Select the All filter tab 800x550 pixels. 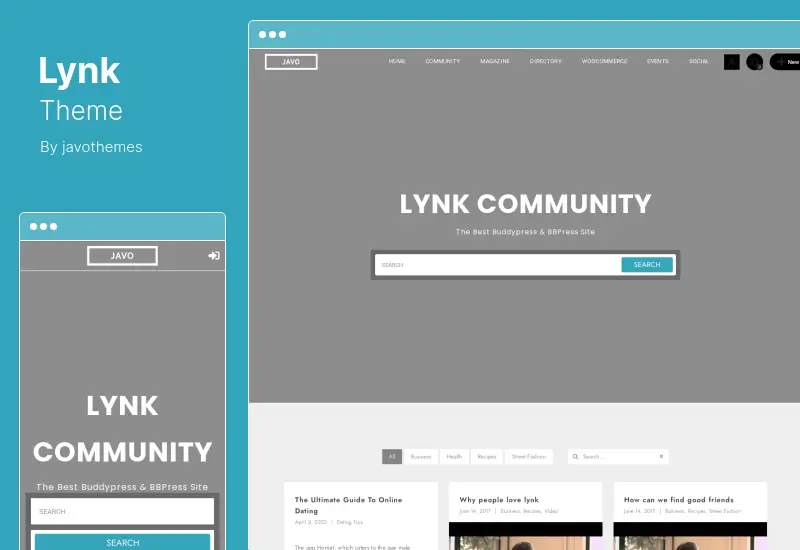[392, 457]
